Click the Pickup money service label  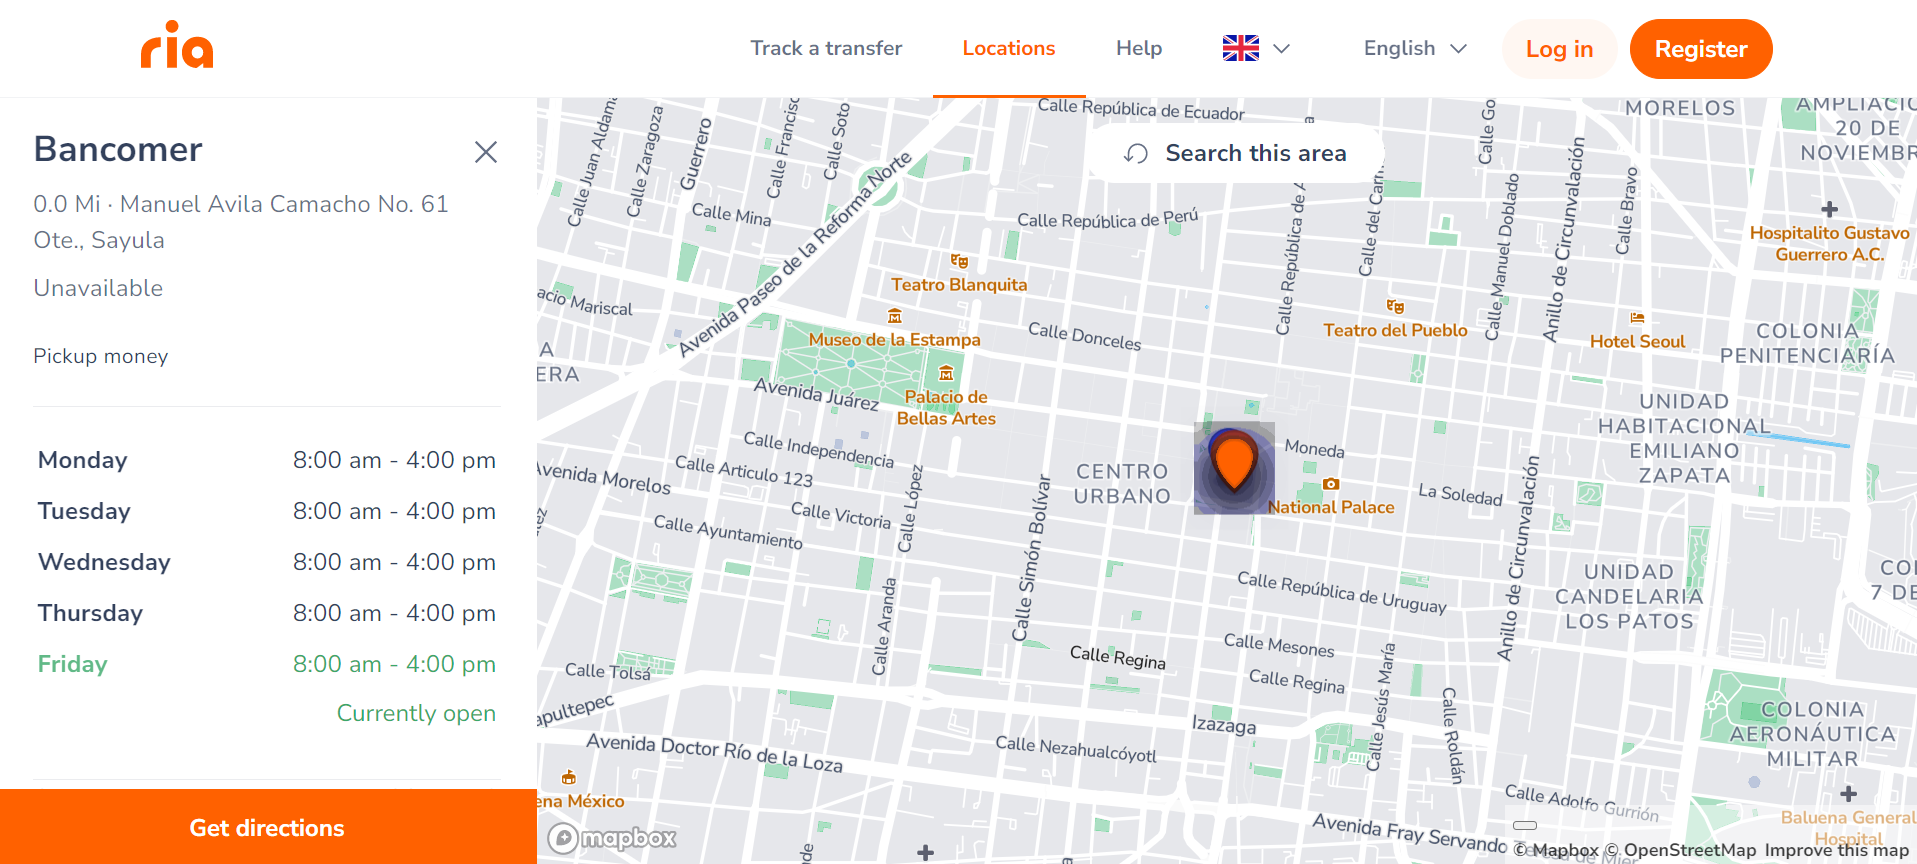101,356
